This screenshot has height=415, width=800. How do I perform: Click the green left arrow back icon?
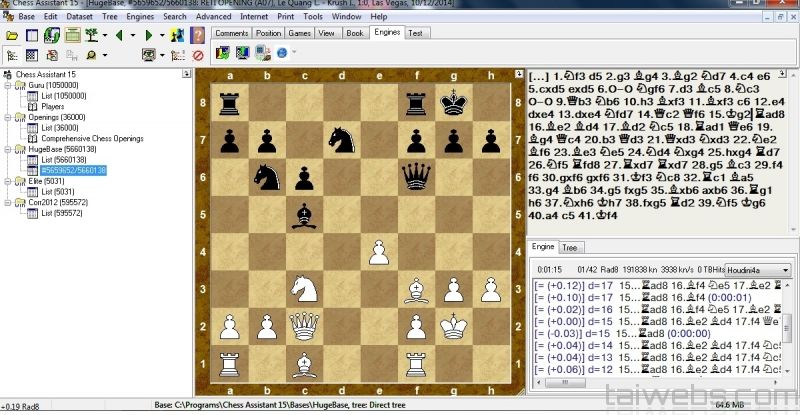point(121,35)
